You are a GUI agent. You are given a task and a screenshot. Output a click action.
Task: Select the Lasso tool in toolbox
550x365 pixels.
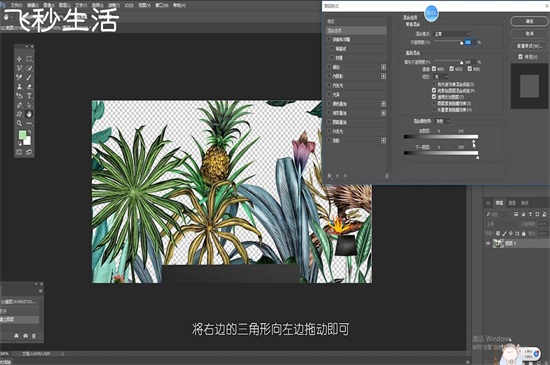19,68
